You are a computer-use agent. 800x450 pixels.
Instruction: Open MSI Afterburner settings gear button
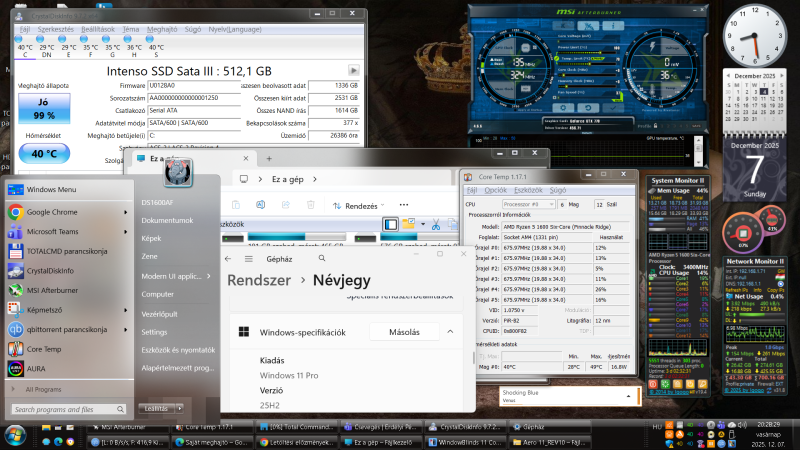(563, 108)
